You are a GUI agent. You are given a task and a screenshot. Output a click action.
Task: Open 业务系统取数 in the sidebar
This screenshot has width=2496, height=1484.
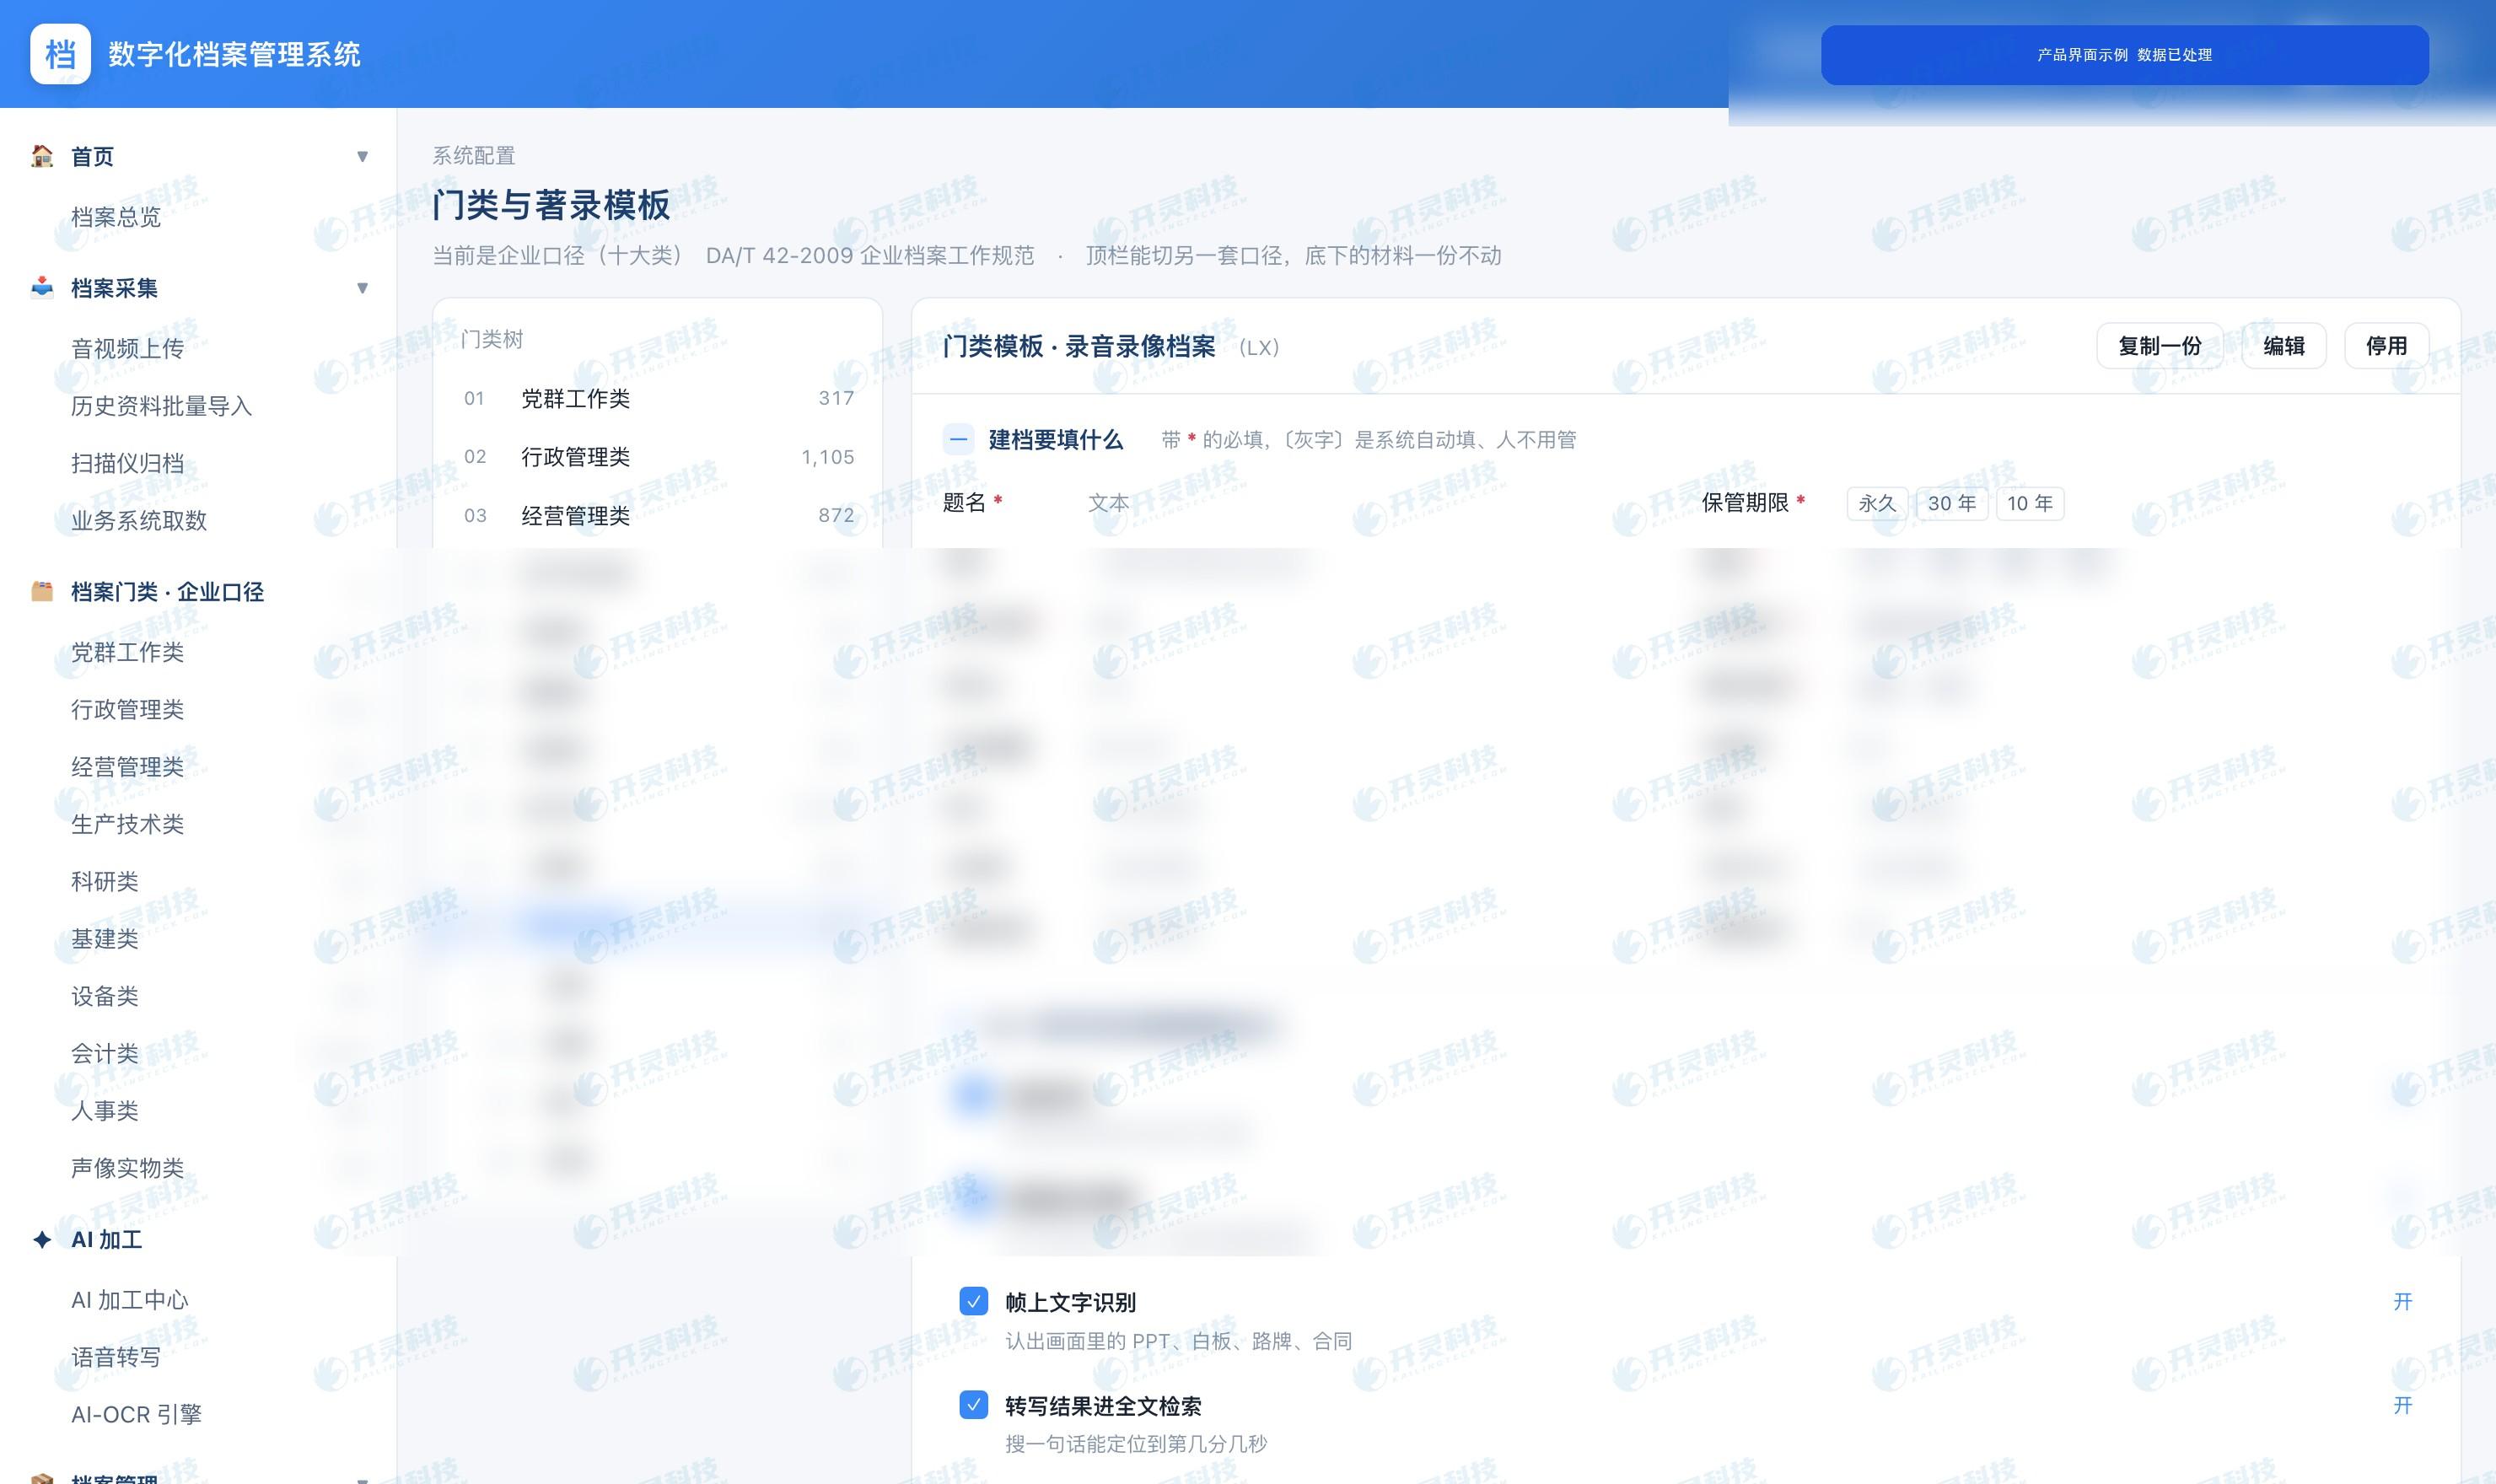pyautogui.click(x=139, y=520)
